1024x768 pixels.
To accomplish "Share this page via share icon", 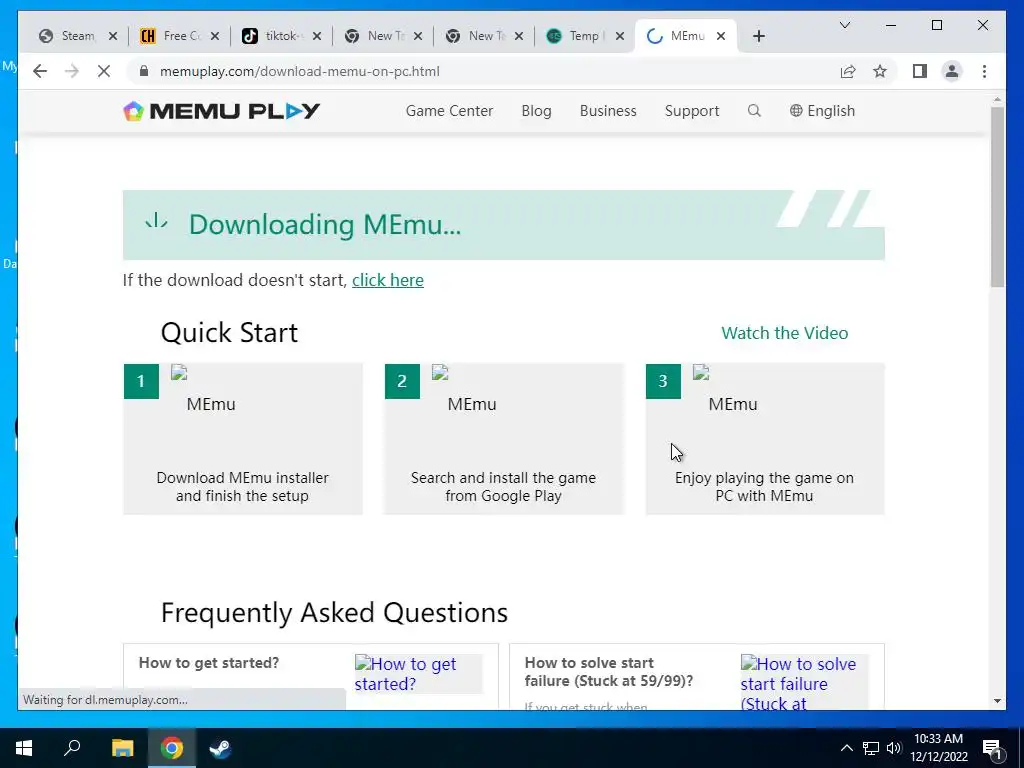I will [x=848, y=71].
